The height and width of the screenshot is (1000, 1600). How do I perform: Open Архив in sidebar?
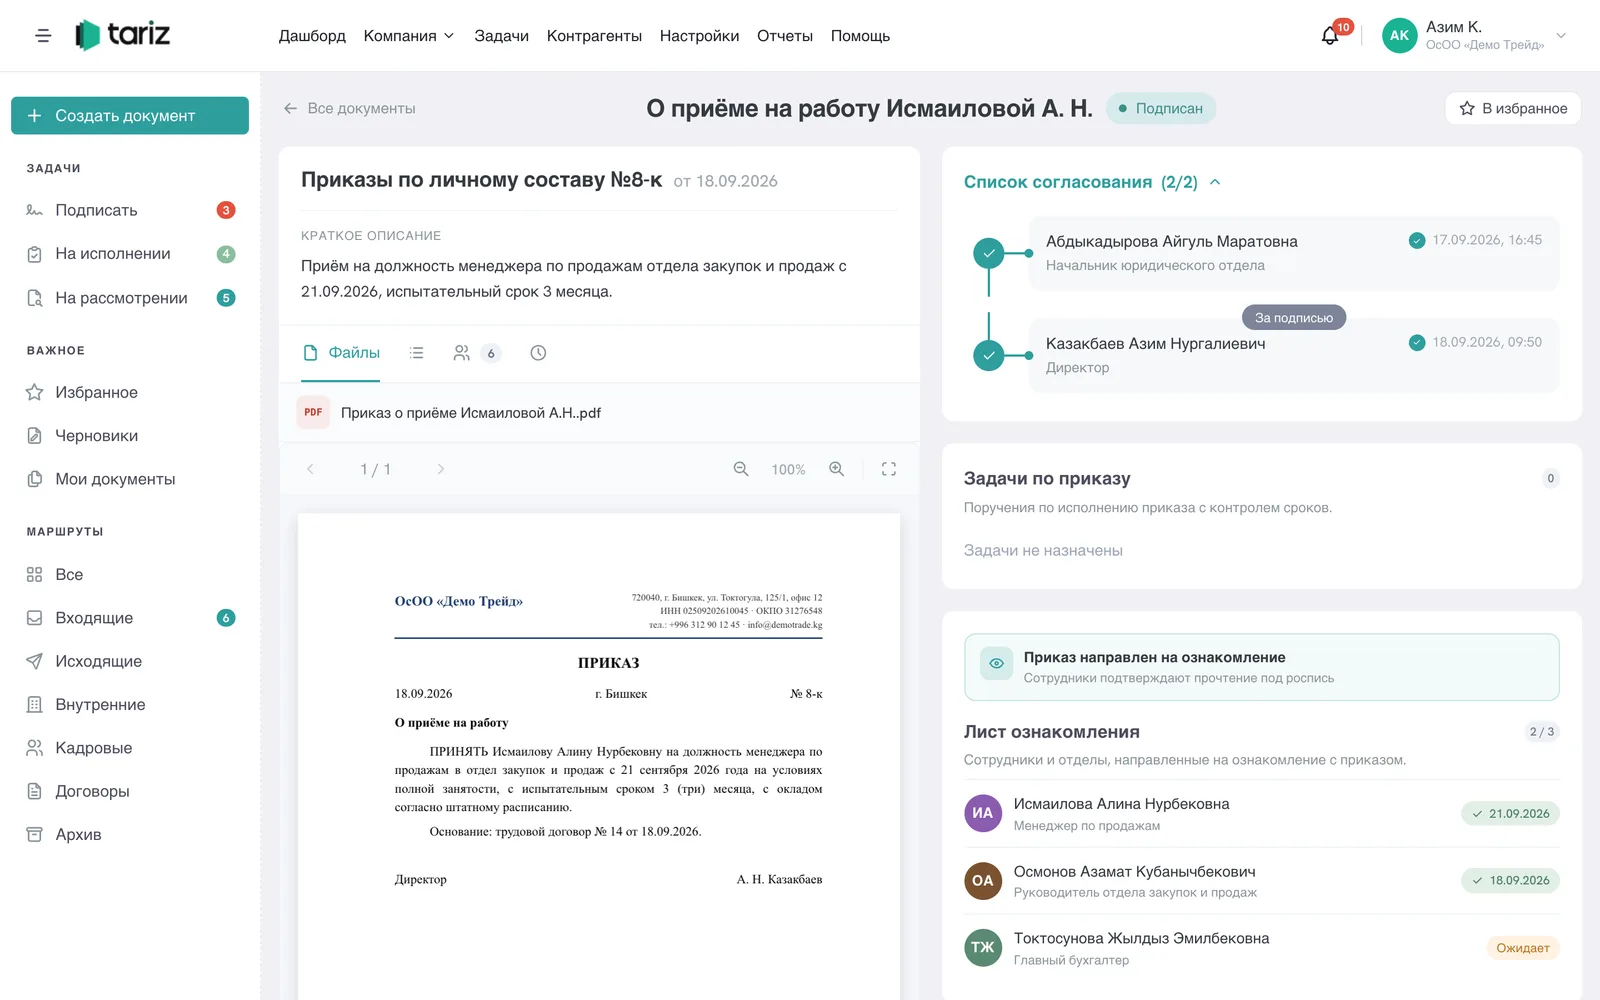[130, 834]
